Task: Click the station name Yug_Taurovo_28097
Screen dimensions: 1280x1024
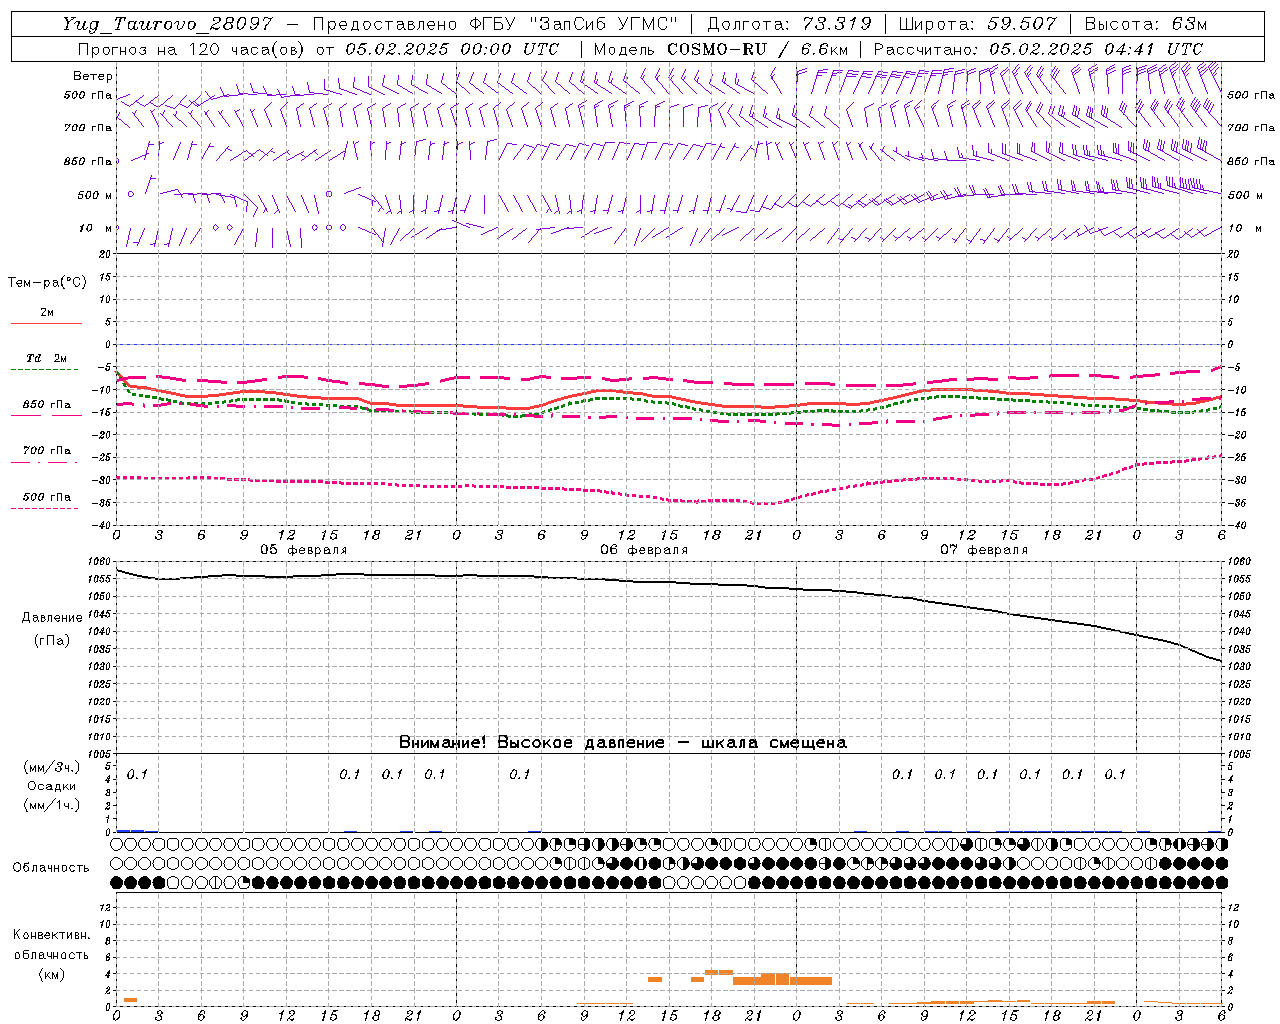Action: [168, 24]
